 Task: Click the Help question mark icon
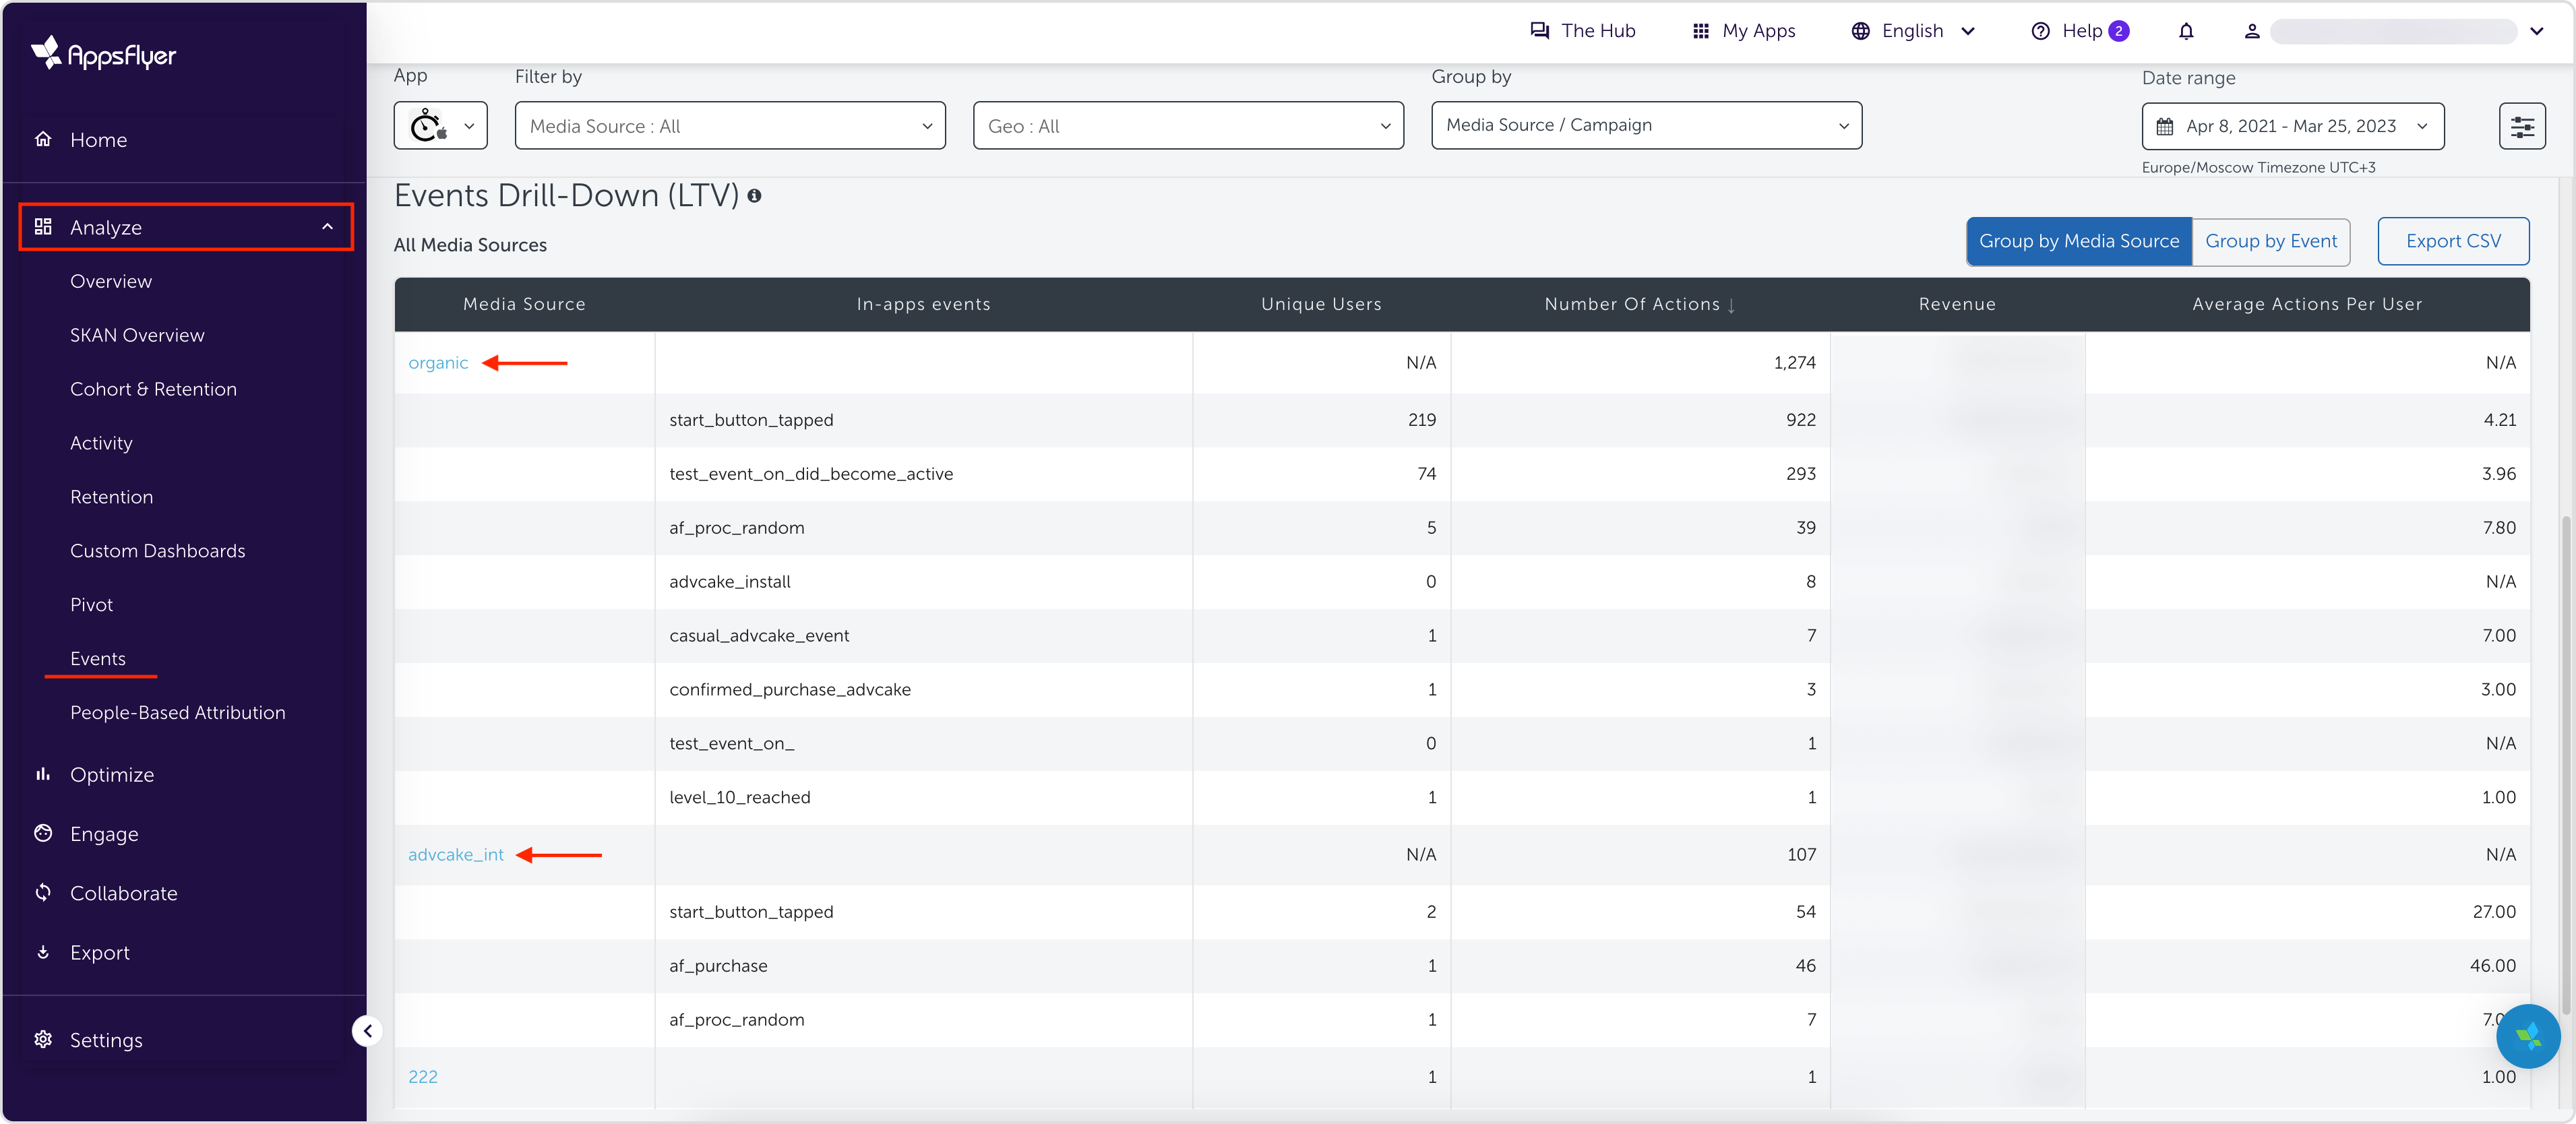pyautogui.click(x=2040, y=31)
